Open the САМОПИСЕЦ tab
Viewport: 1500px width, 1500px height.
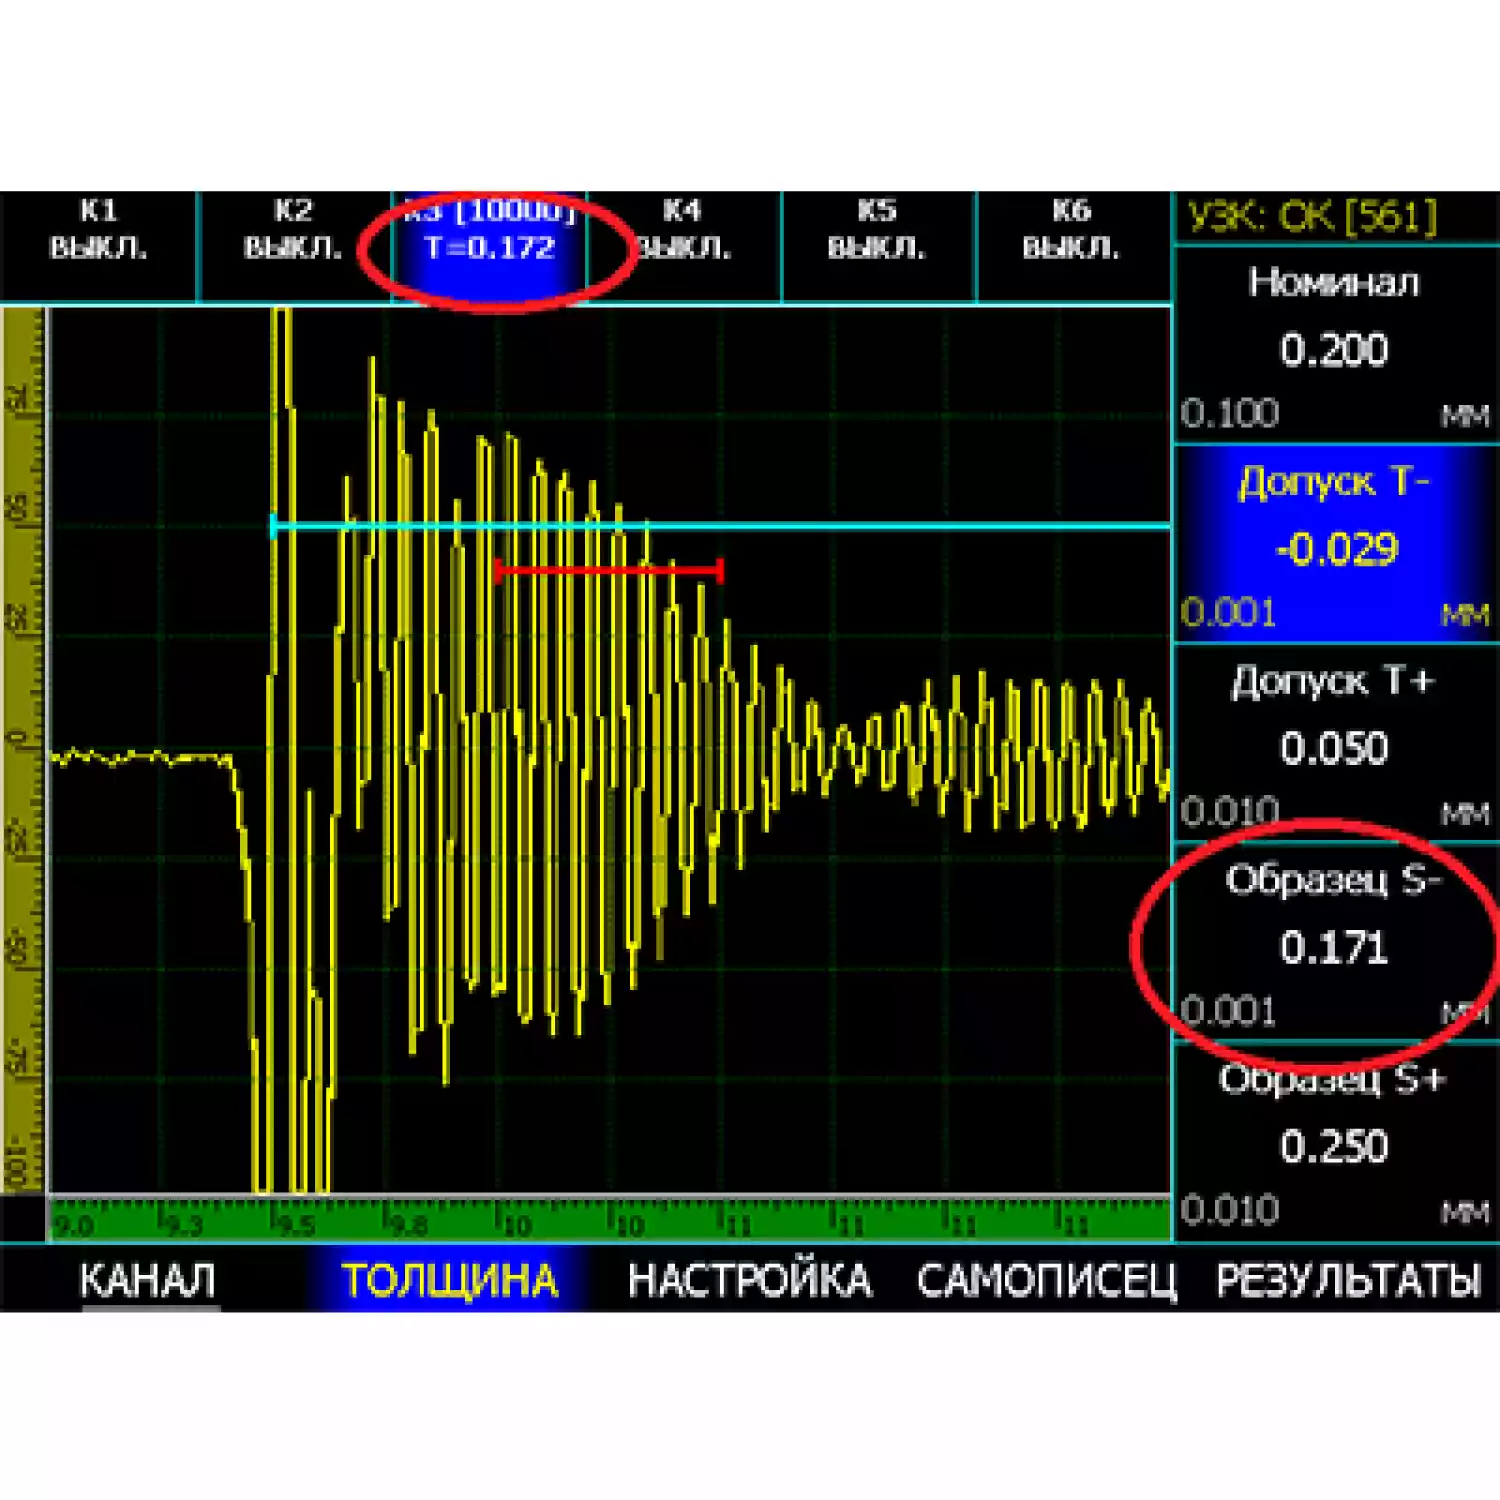[1046, 1280]
